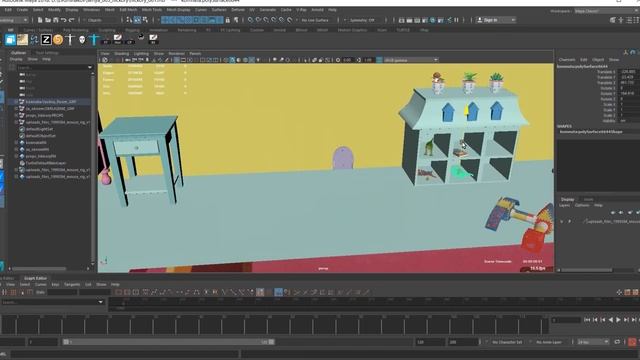Switch to the Rigging shelf tab
Viewport: 640px width, 360px height.
(132, 30)
